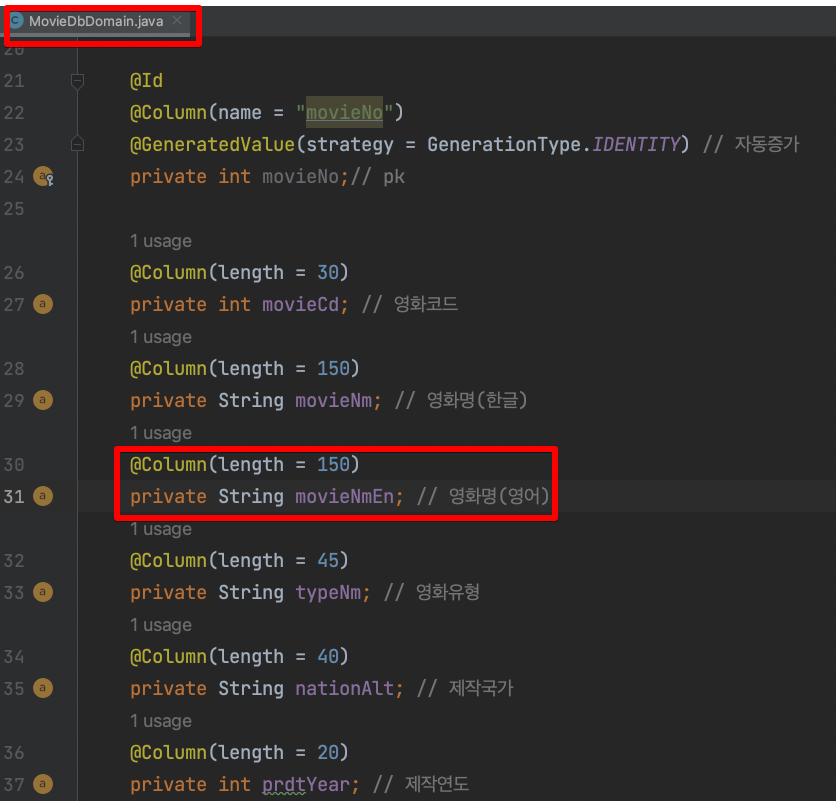
Task: Click the column gutter icon on line 31
Action: pos(43,496)
